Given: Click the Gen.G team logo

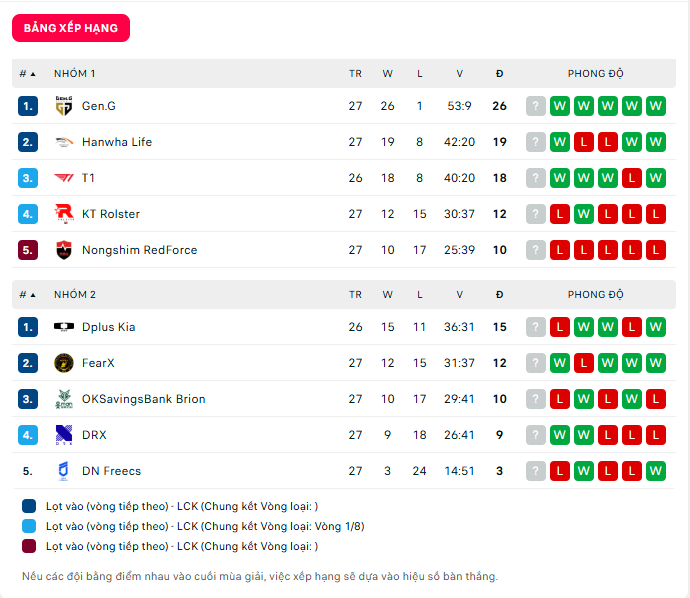Looking at the screenshot, I should (x=64, y=106).
